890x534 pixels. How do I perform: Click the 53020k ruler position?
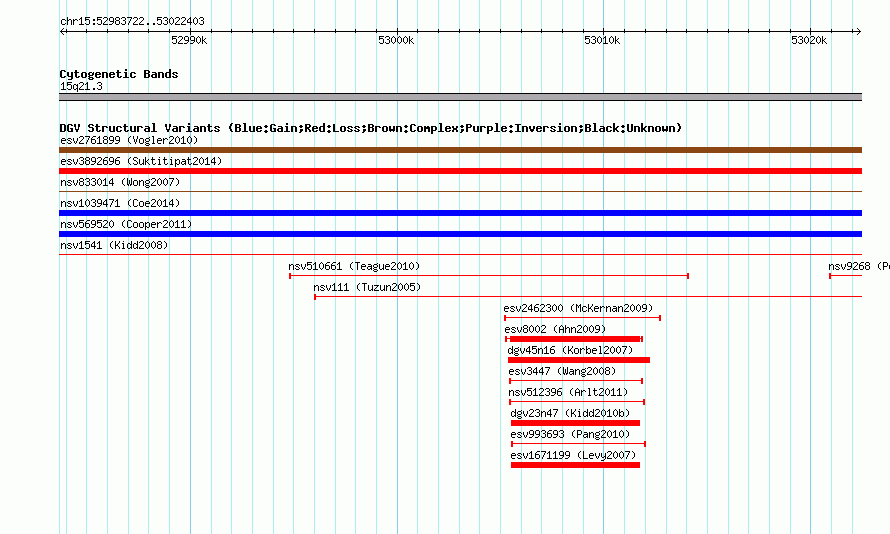click(809, 40)
